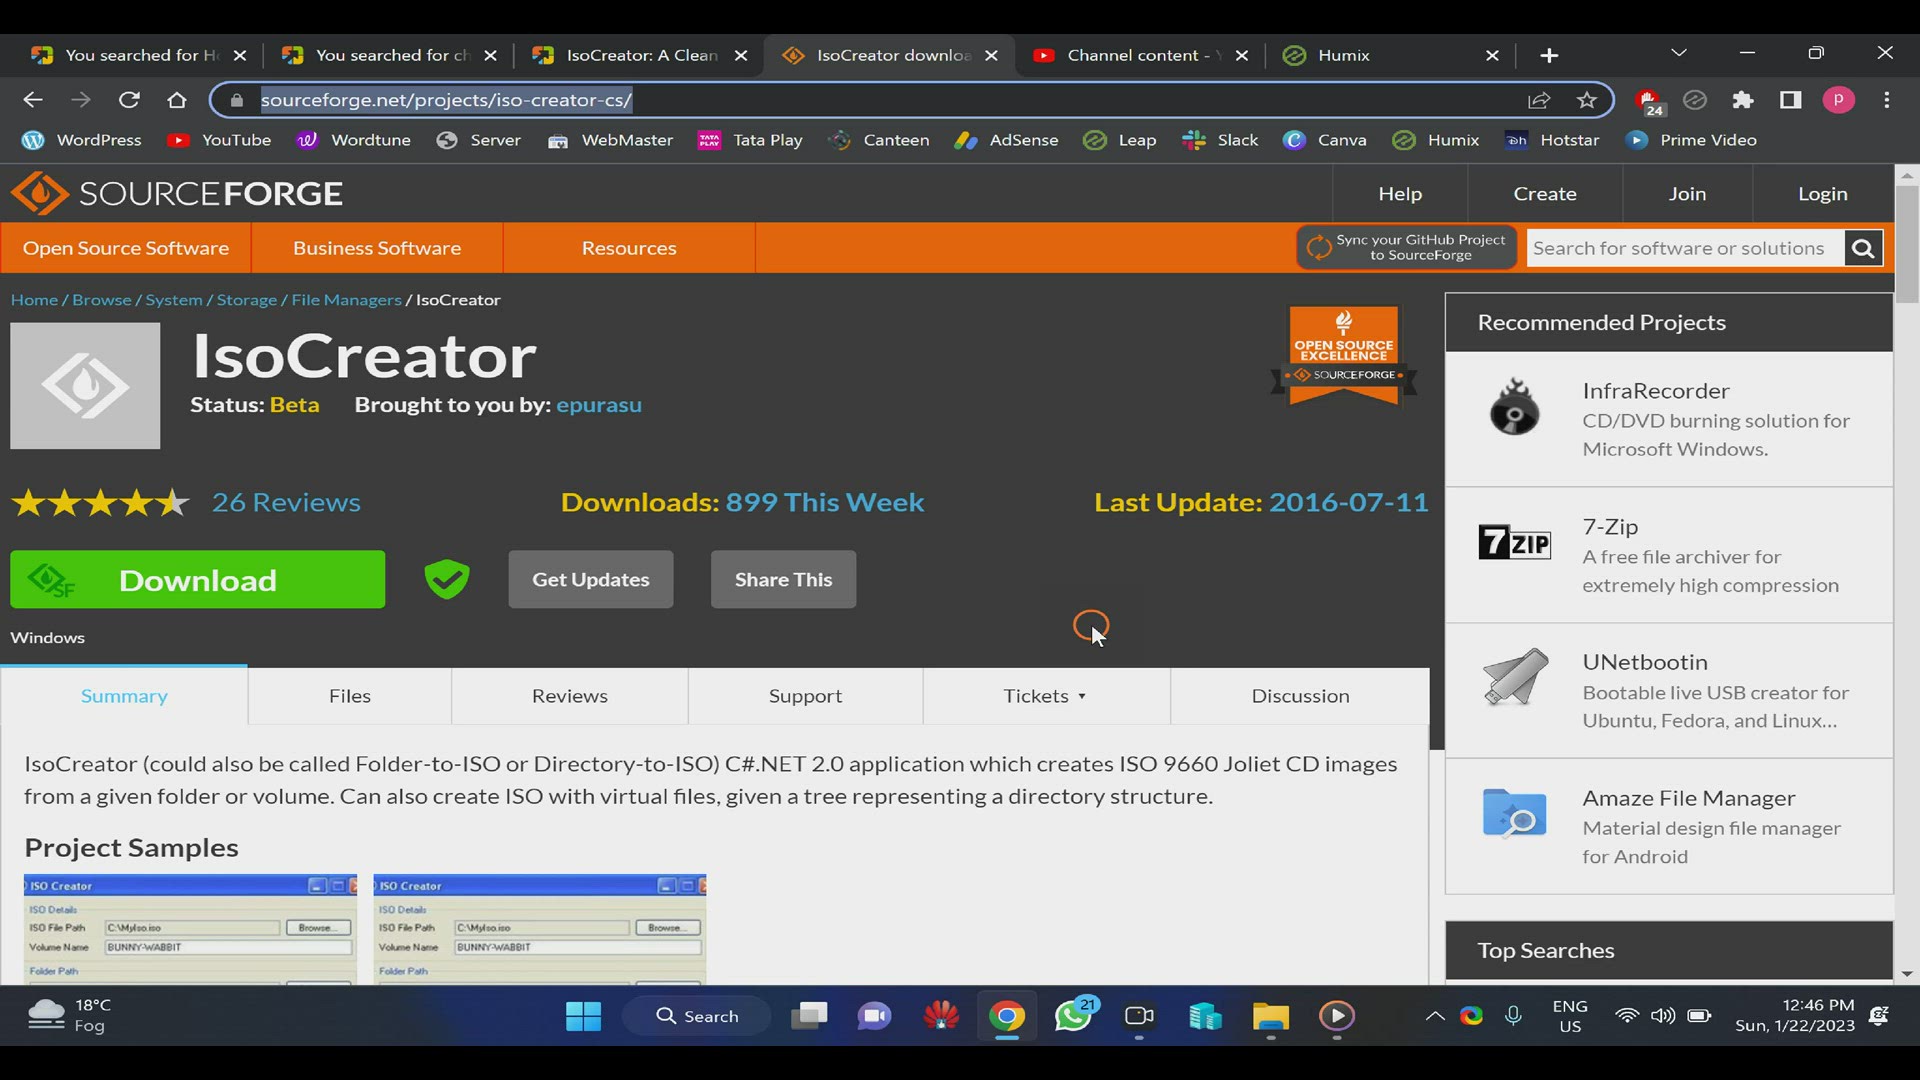Screen dimensions: 1920x1080
Task: Select the Summary tab
Action: click(124, 696)
